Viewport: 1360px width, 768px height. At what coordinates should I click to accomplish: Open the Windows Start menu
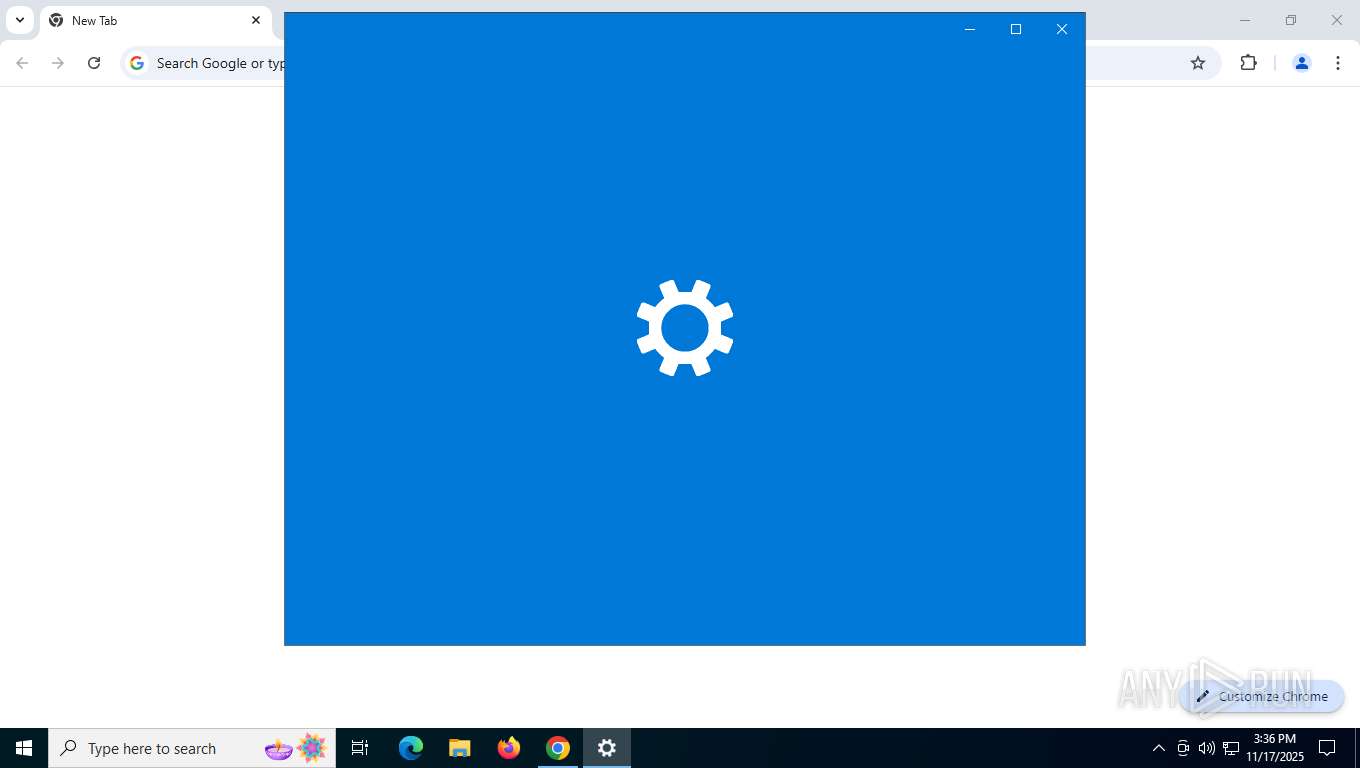pyautogui.click(x=24, y=748)
